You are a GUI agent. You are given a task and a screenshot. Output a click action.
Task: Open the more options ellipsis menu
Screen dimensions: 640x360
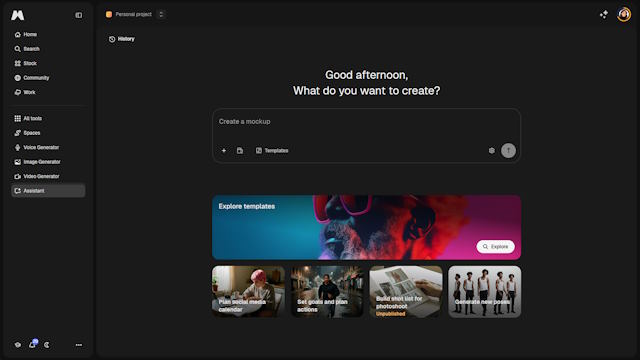(x=79, y=345)
